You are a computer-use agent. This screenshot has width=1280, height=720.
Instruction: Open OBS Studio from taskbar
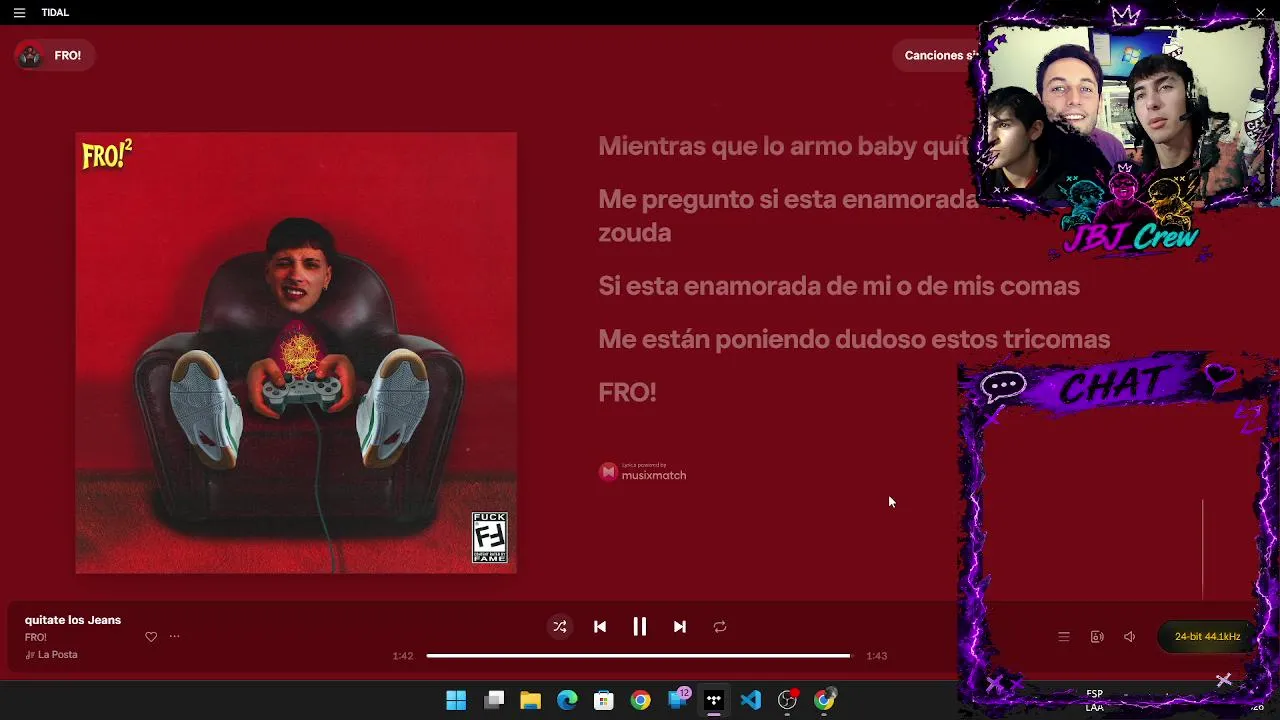[788, 700]
